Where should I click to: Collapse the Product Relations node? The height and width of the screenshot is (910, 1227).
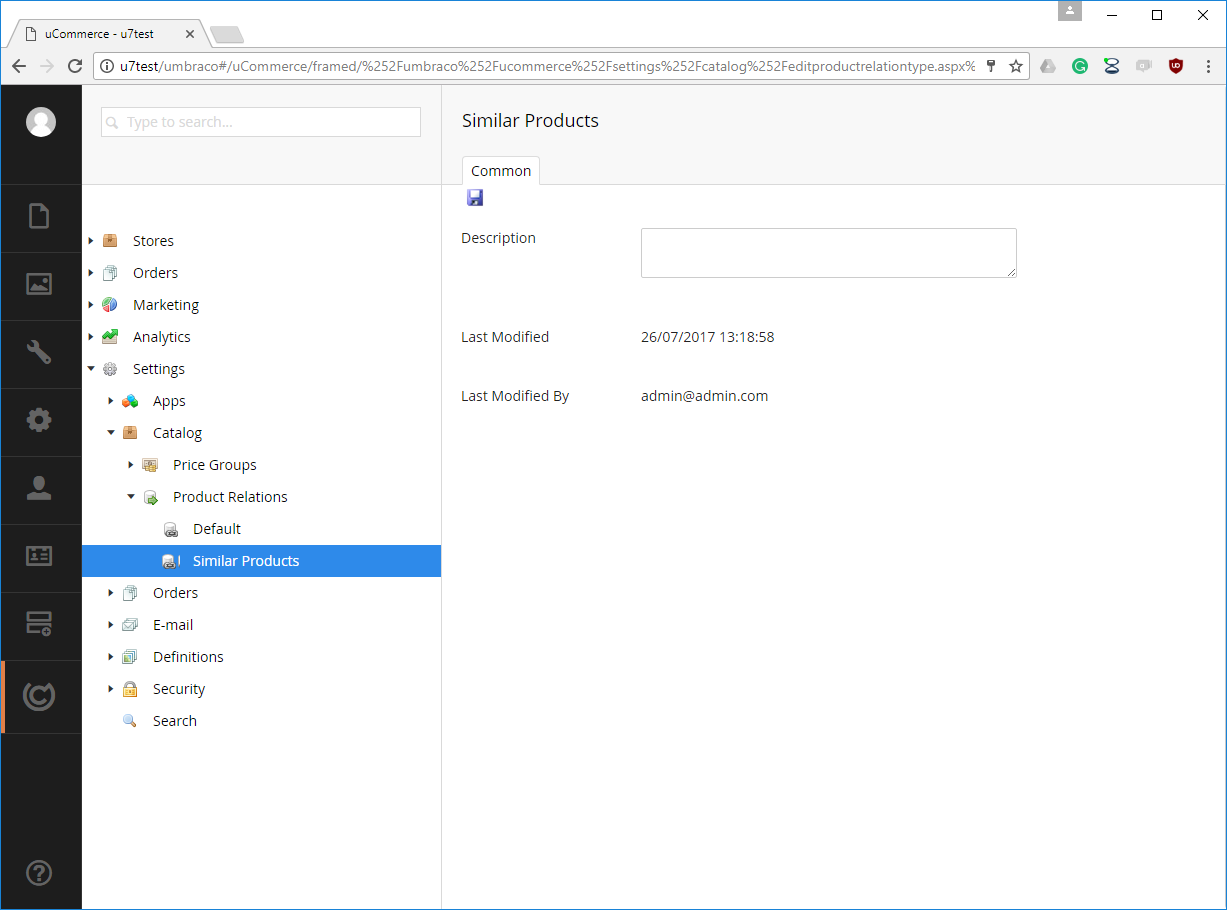[x=131, y=497]
